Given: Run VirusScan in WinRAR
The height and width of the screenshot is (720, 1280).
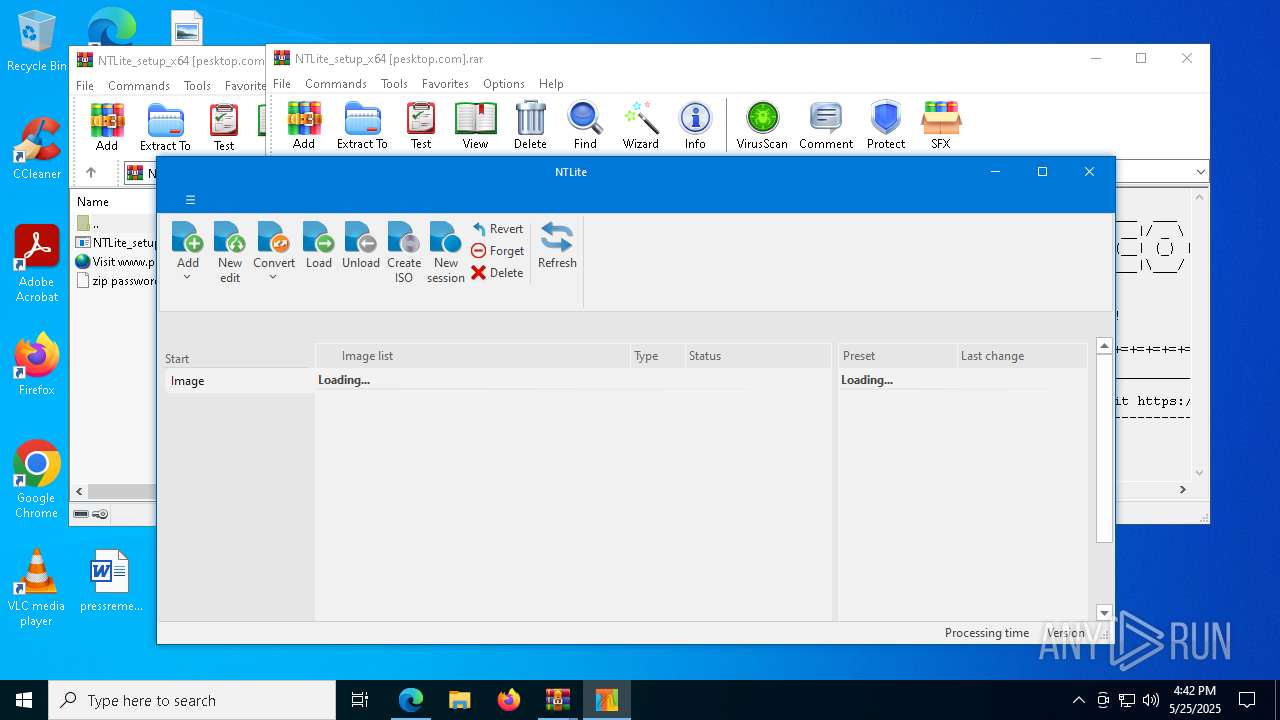Looking at the screenshot, I should tap(762, 125).
